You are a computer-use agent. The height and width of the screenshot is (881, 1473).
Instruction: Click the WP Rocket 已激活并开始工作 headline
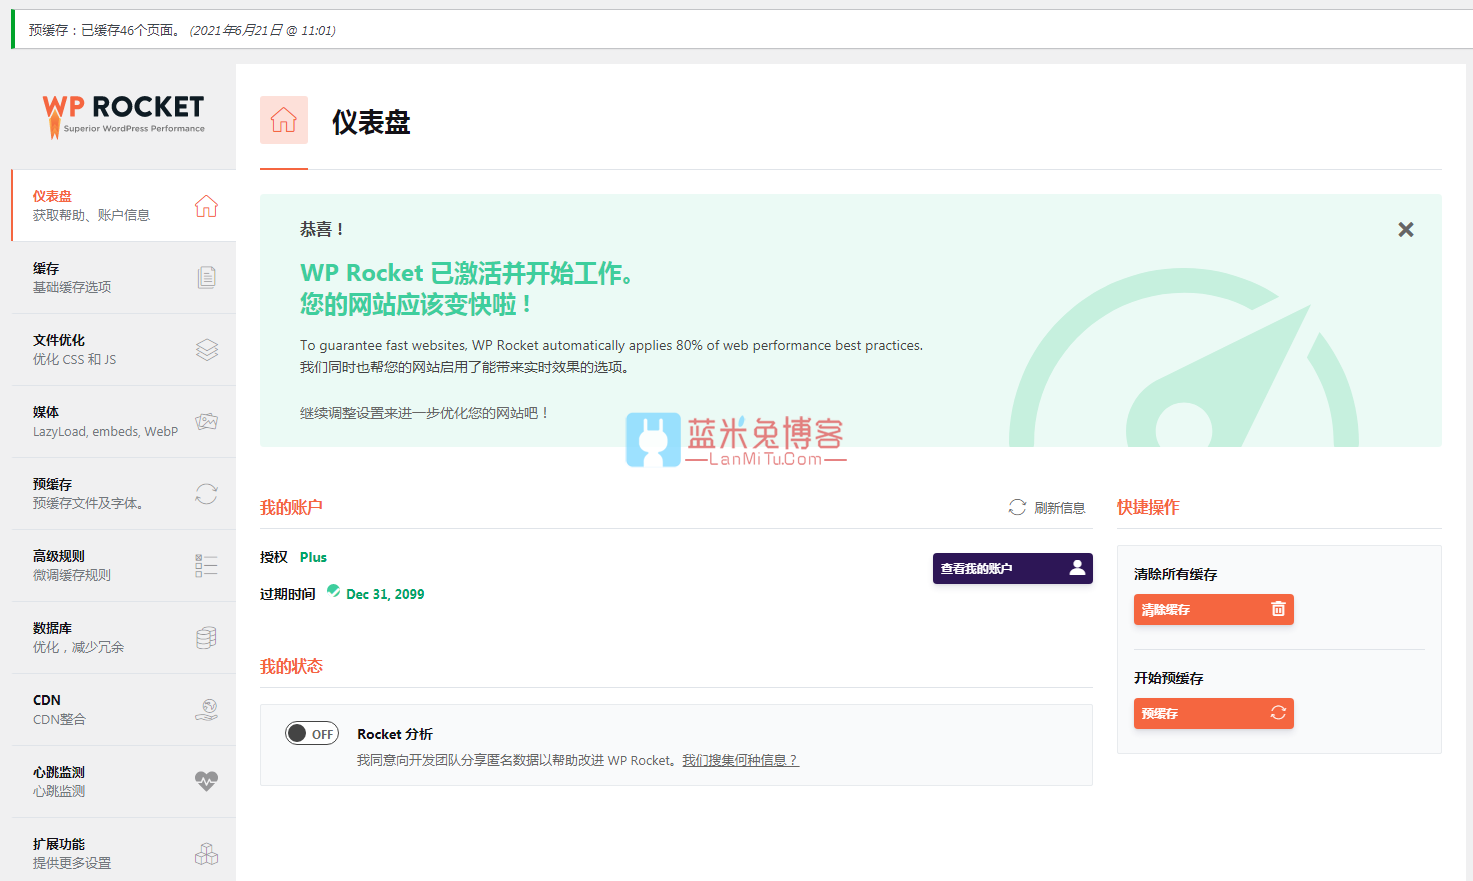(466, 273)
